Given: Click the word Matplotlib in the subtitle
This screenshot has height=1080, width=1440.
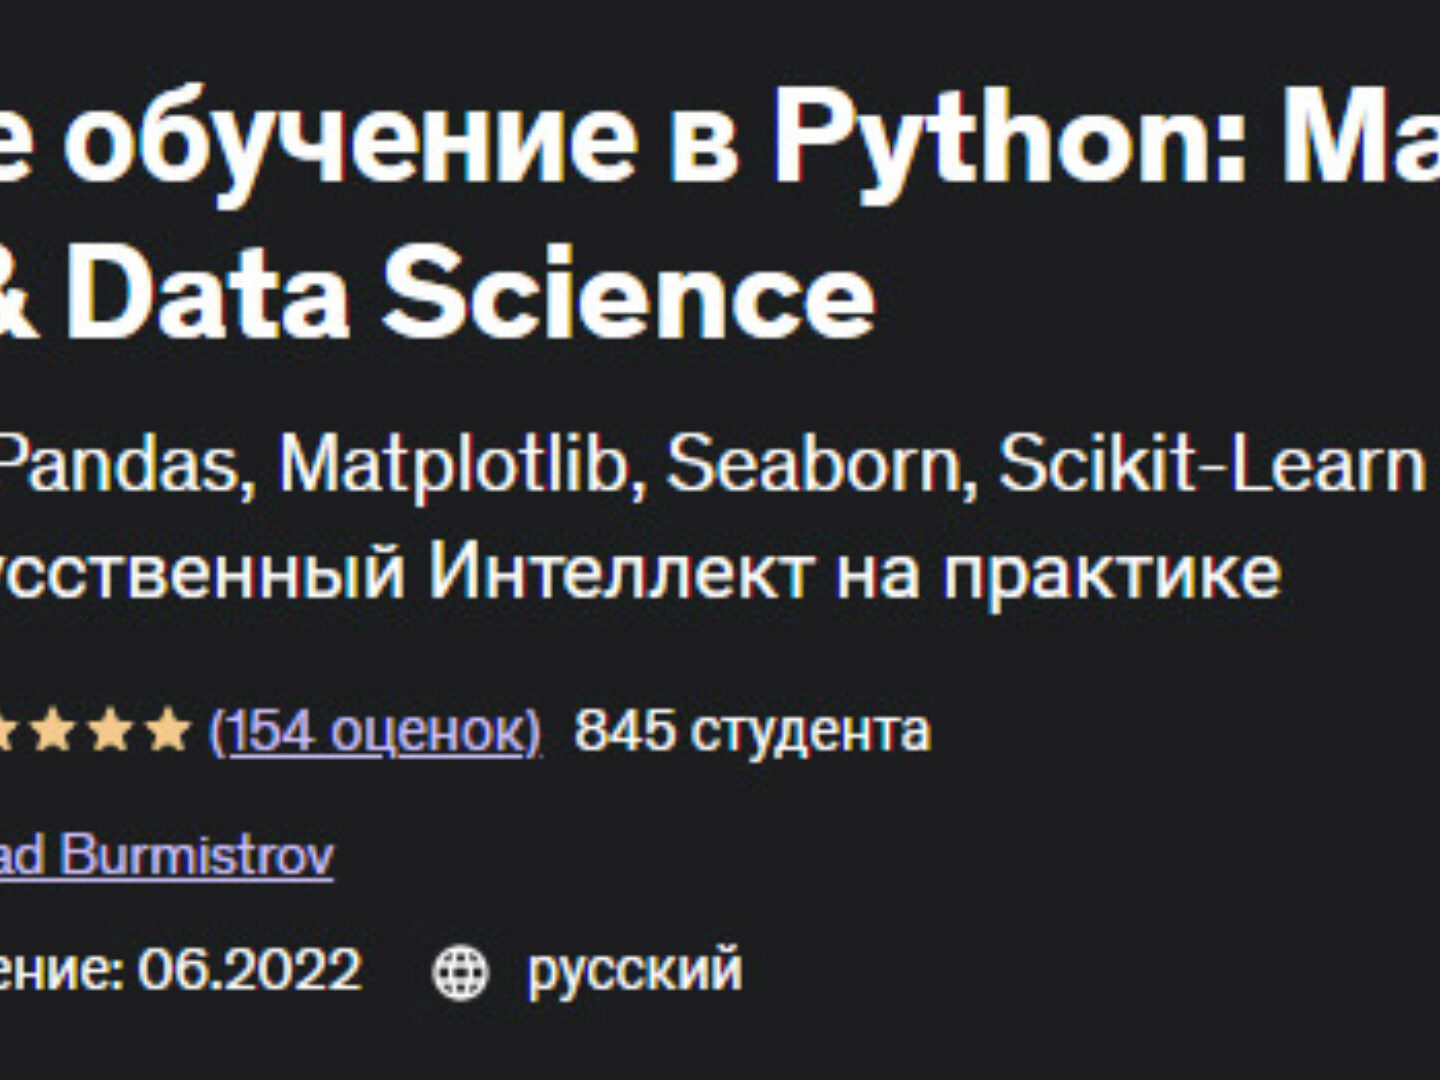Looking at the screenshot, I should pyautogui.click(x=452, y=465).
